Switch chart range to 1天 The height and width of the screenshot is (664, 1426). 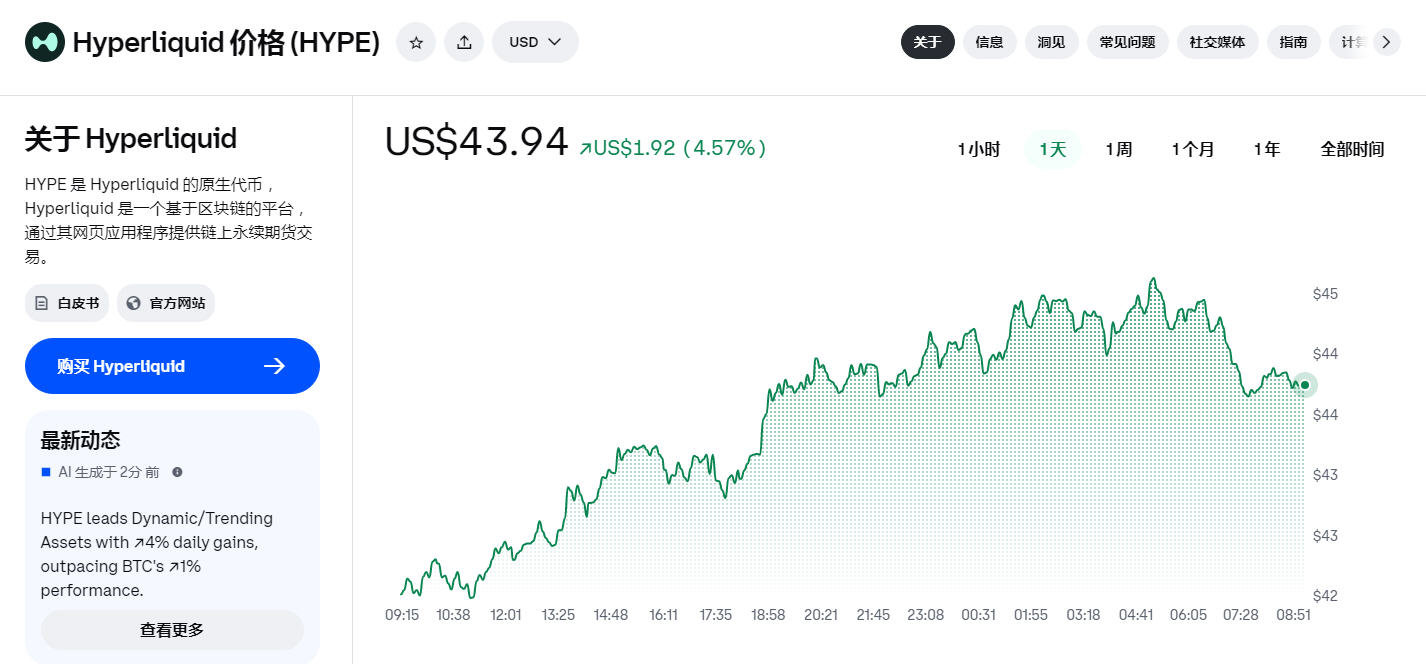tap(1053, 149)
